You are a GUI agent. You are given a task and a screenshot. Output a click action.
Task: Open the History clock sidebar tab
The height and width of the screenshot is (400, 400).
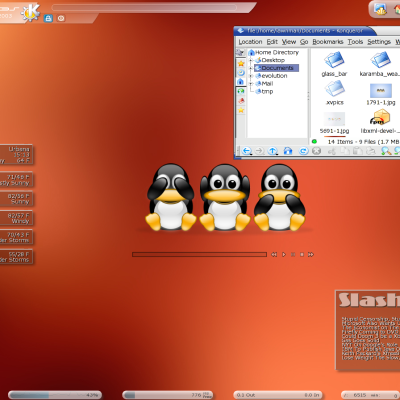[x=241, y=72]
